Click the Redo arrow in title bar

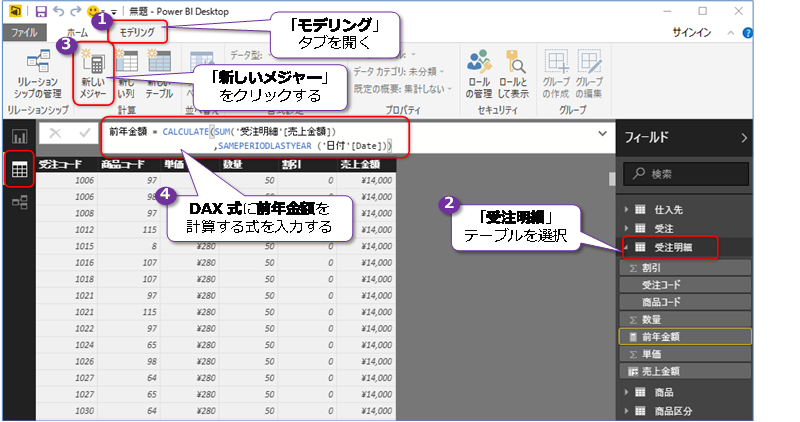coord(76,11)
